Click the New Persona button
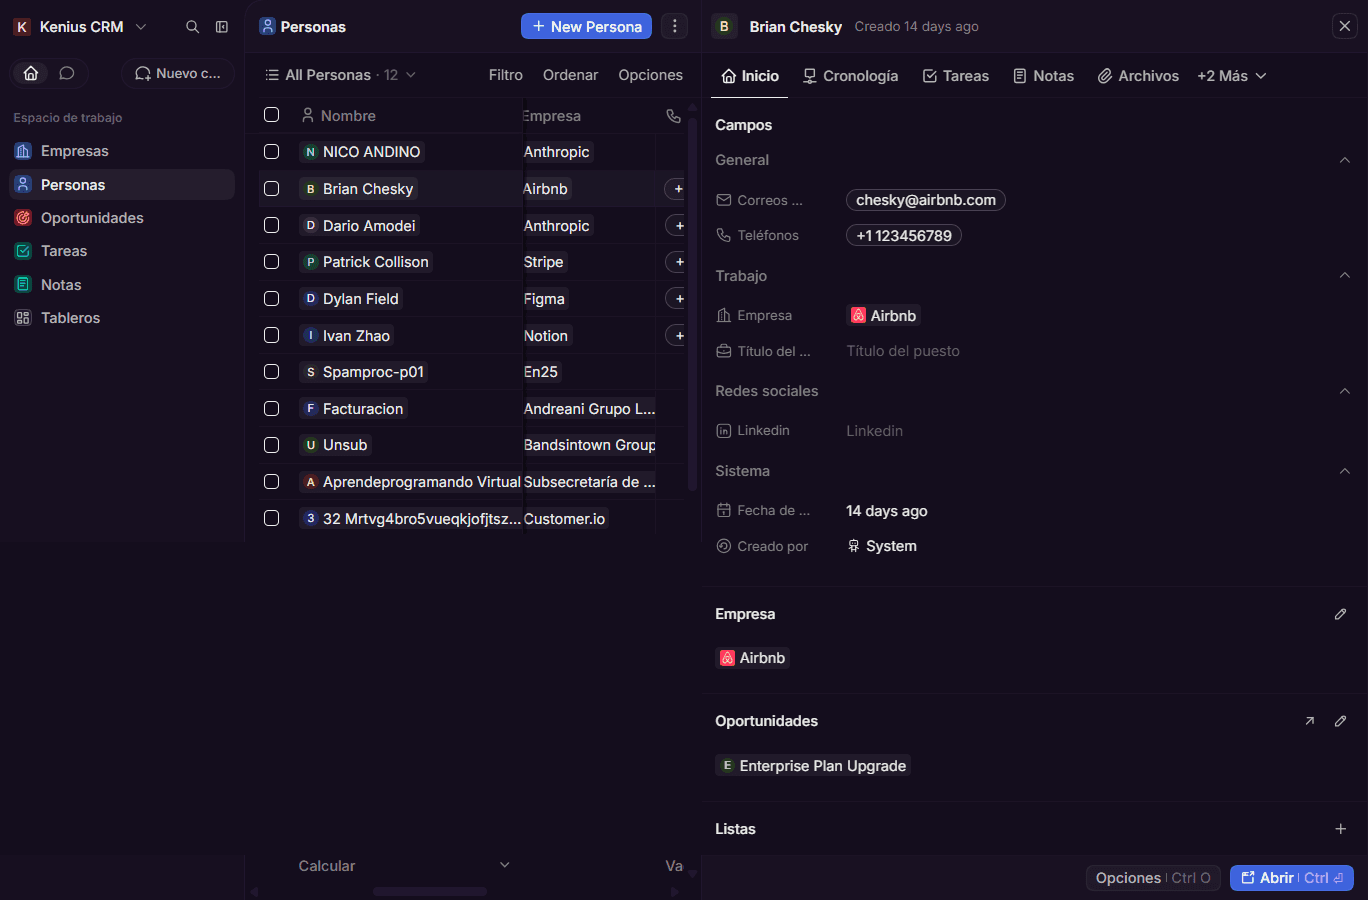Image resolution: width=1368 pixels, height=900 pixels. pyautogui.click(x=586, y=26)
